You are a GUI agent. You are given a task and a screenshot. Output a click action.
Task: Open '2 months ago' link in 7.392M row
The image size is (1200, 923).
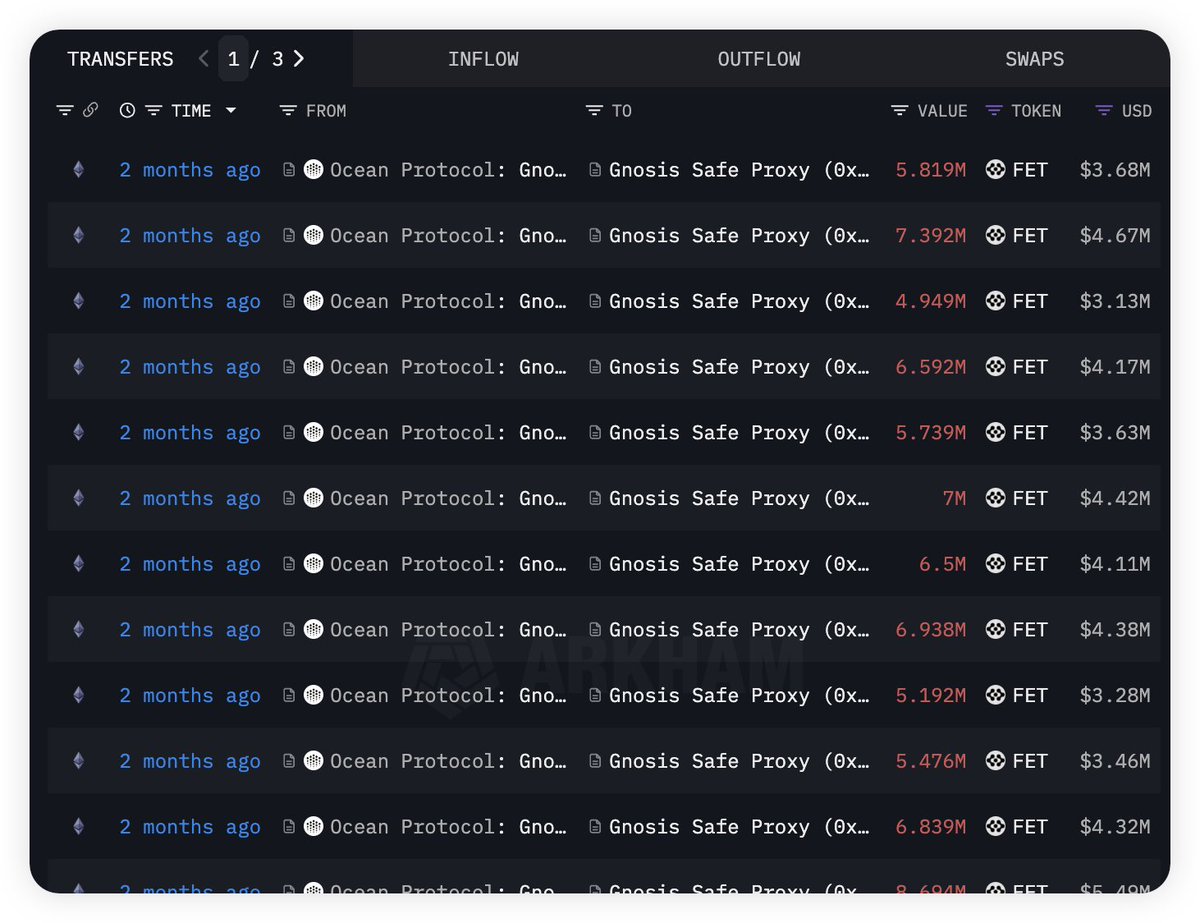tap(190, 236)
